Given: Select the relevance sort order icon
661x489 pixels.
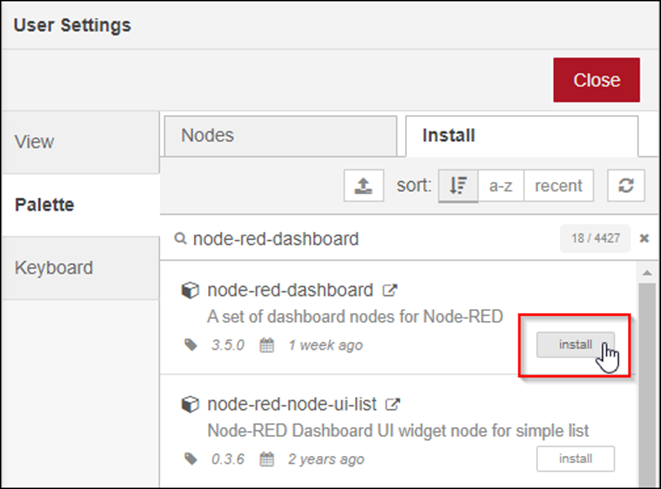Looking at the screenshot, I should tap(458, 185).
